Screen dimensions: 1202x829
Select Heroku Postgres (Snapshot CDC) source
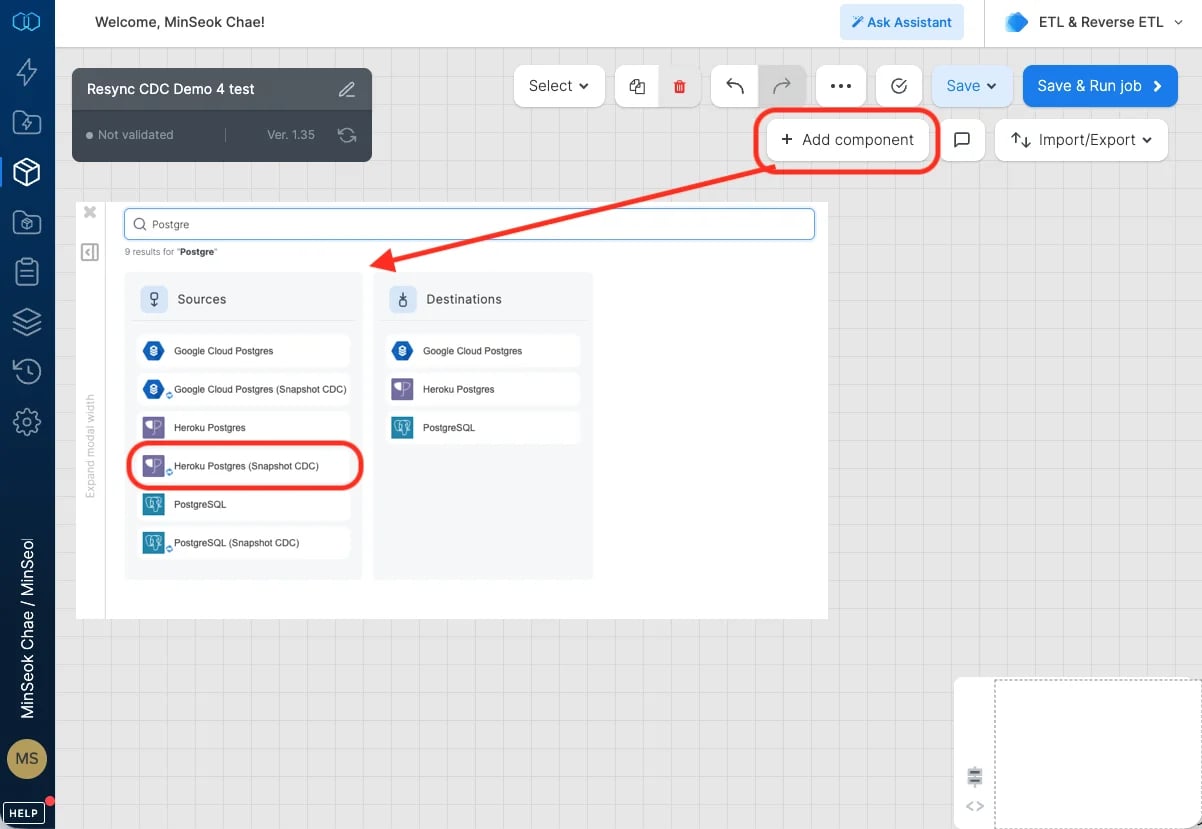243,466
